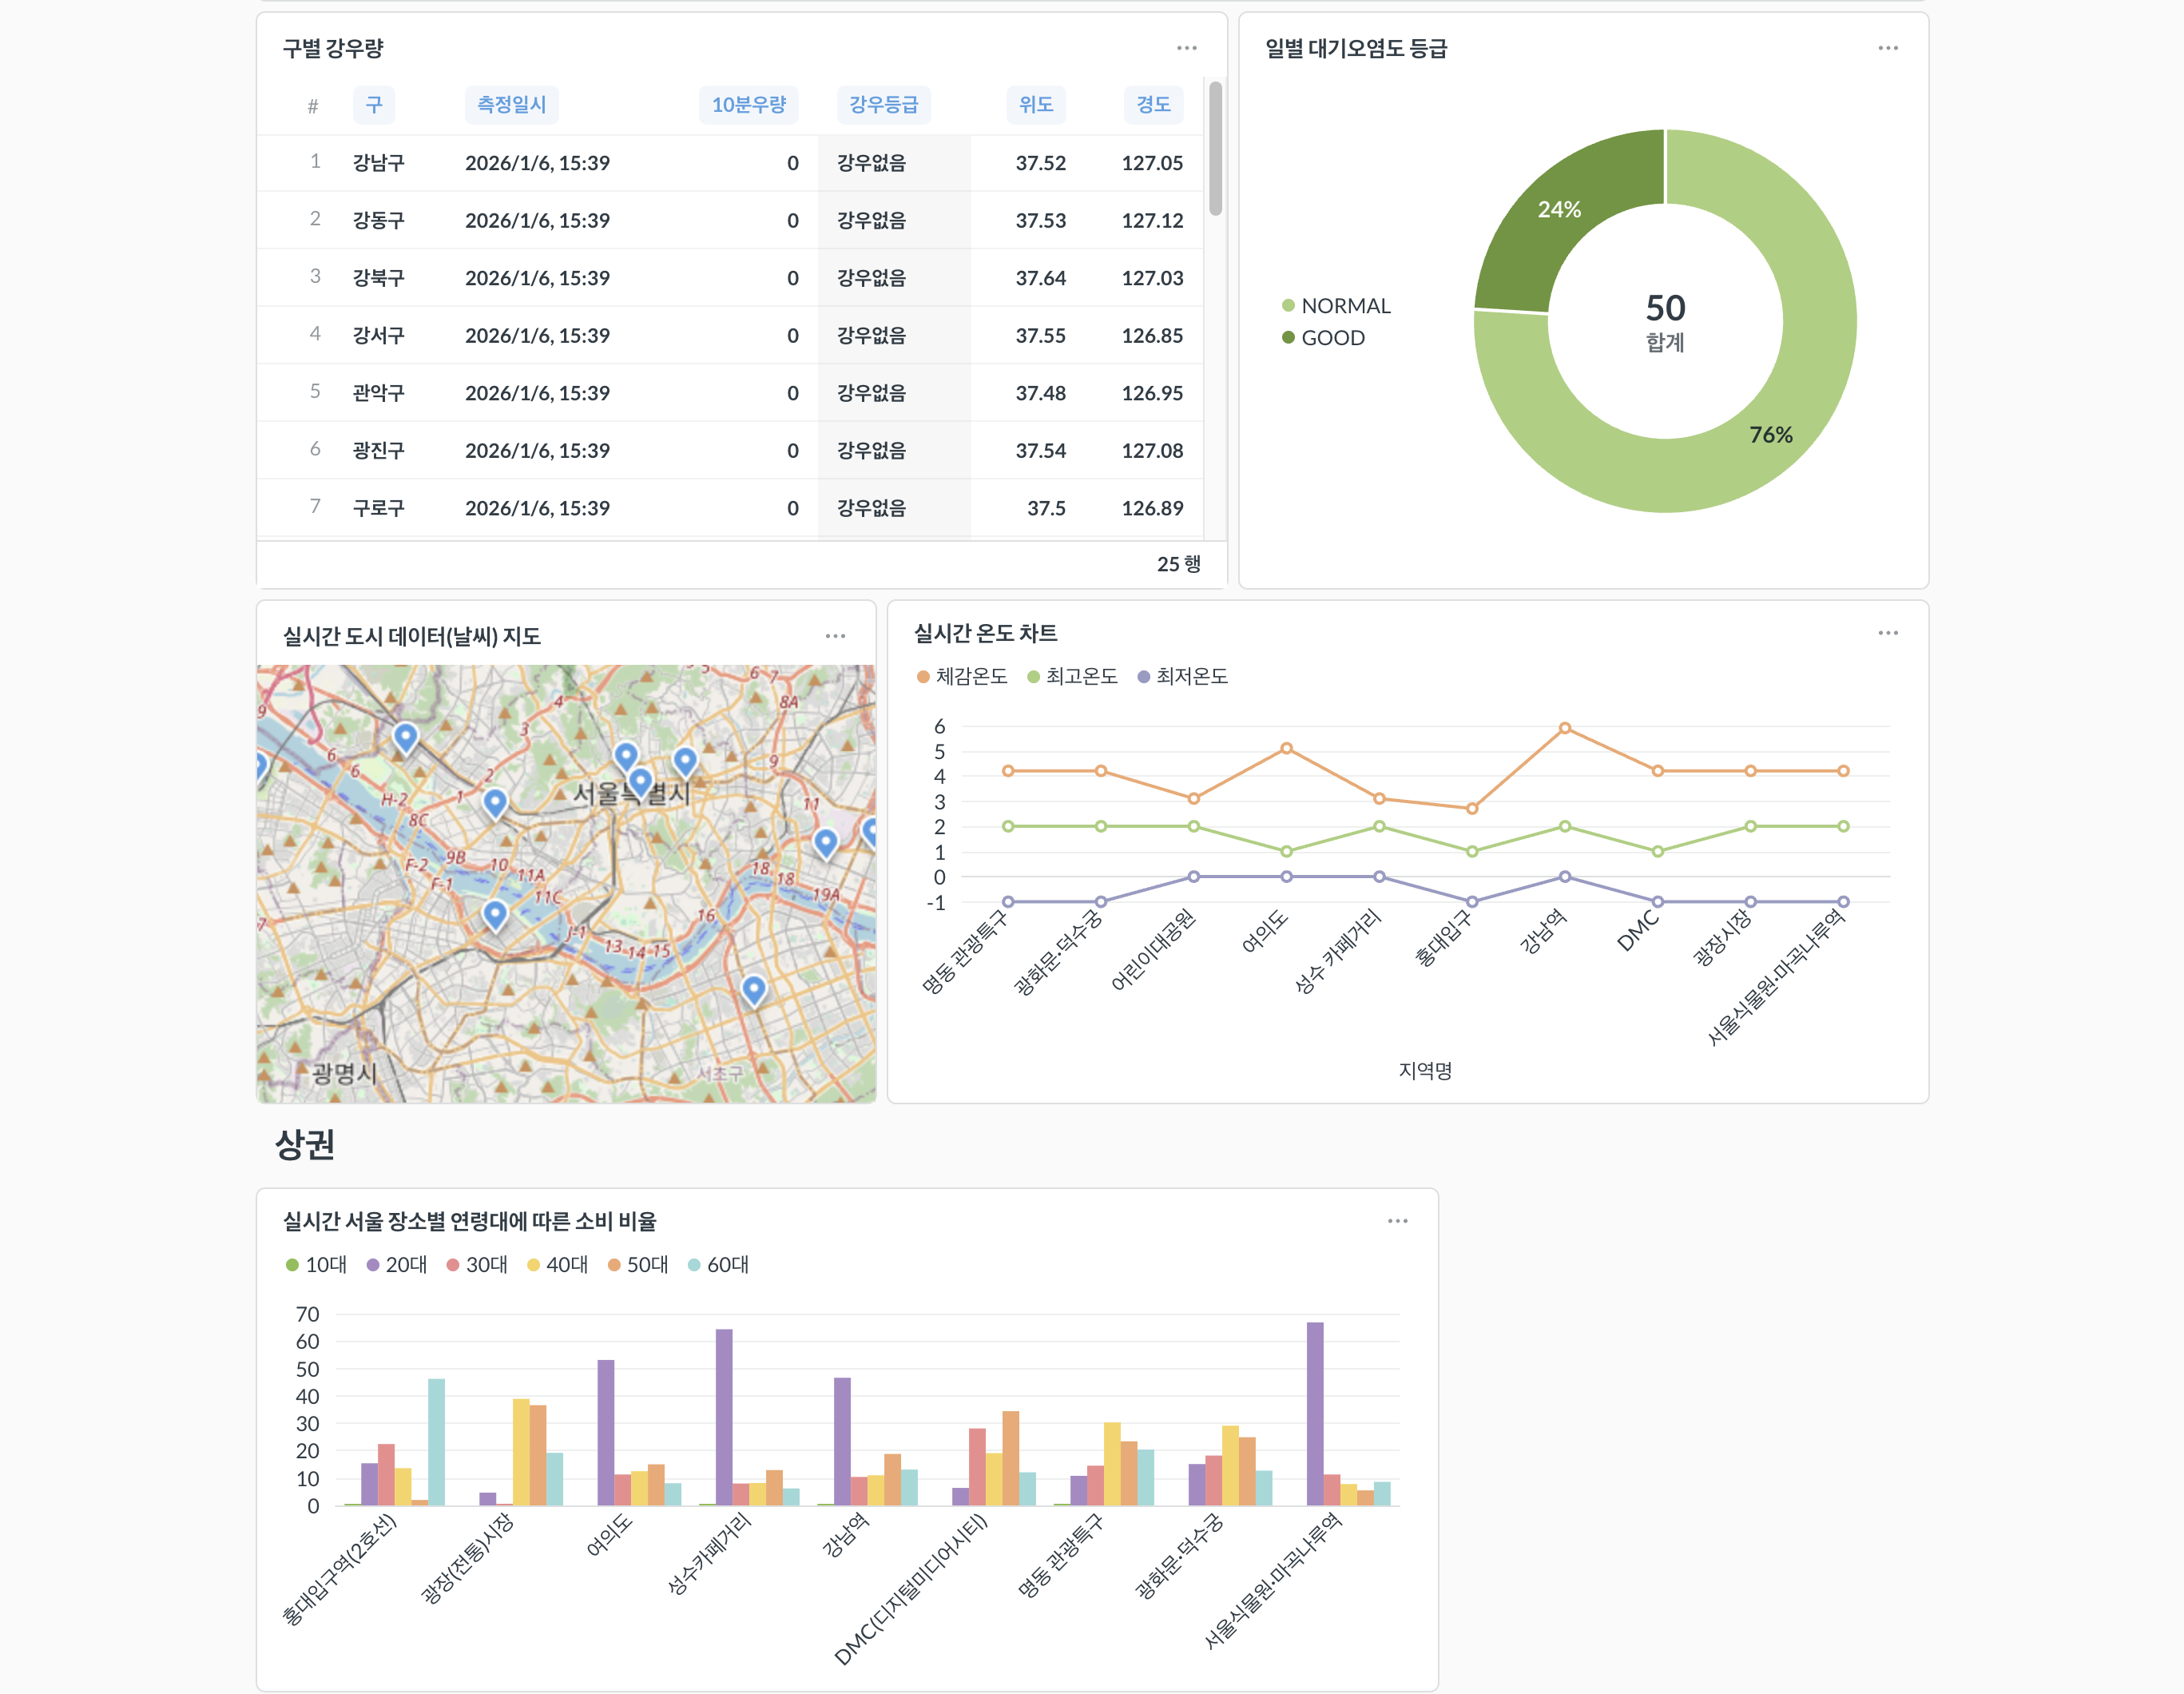The image size is (2184, 1694).
Task: Sort the table by the 측정일시 column header
Action: click(x=511, y=105)
